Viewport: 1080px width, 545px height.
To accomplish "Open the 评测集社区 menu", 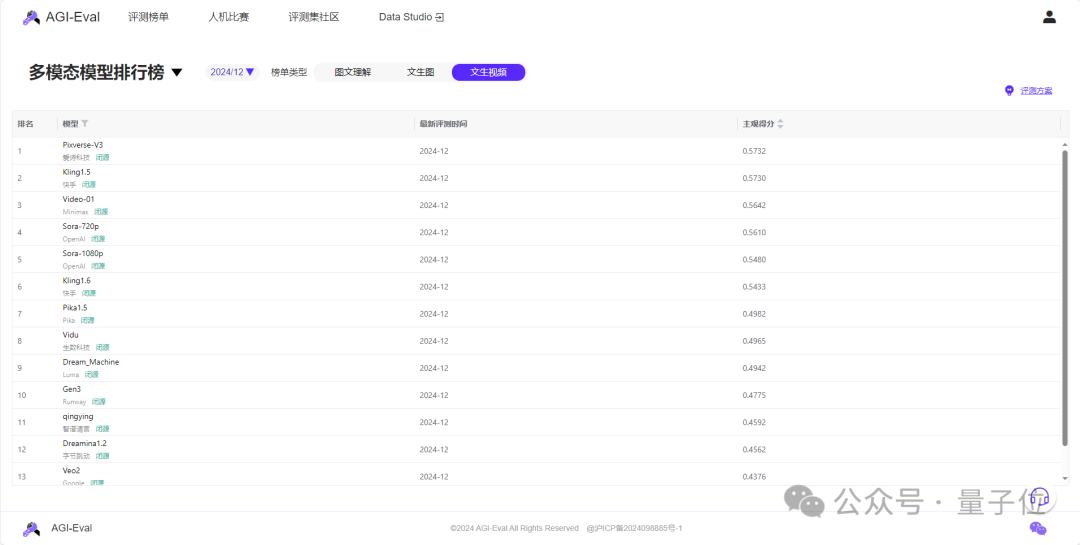I will coord(314,17).
